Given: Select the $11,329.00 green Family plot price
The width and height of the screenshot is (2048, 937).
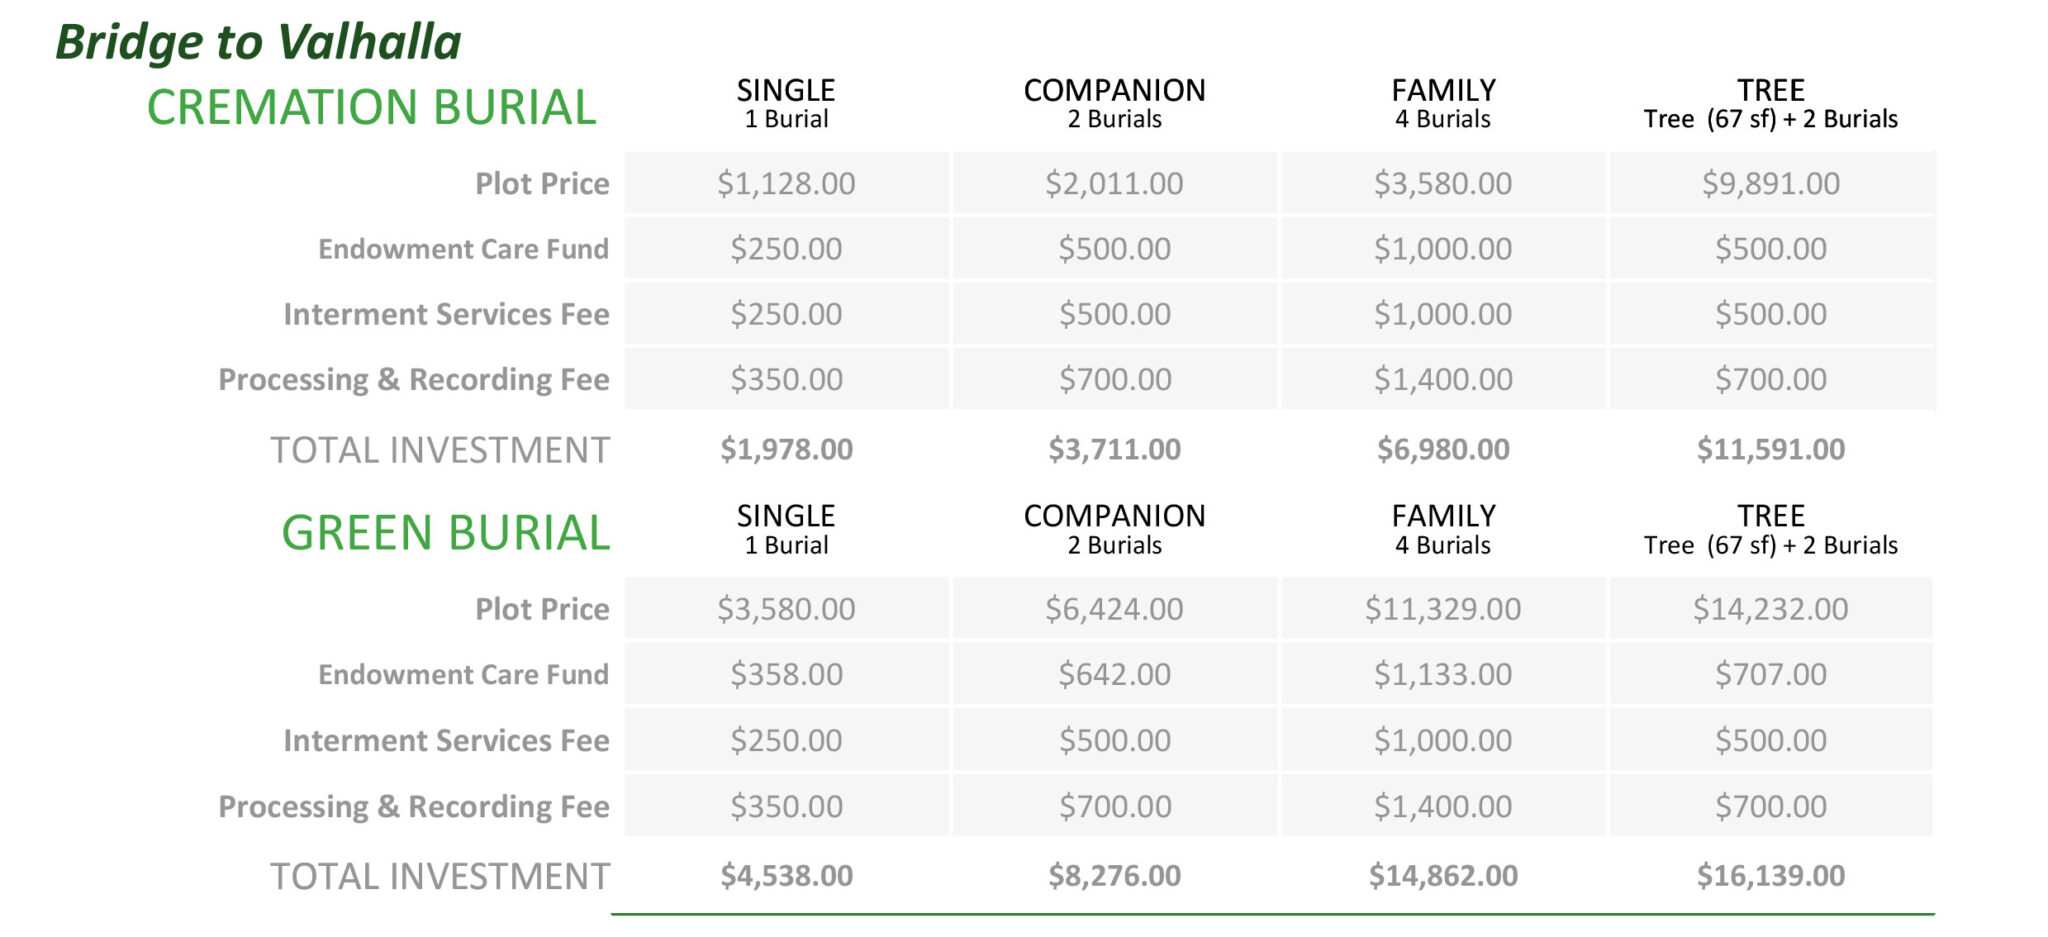Looking at the screenshot, I should point(1443,608).
